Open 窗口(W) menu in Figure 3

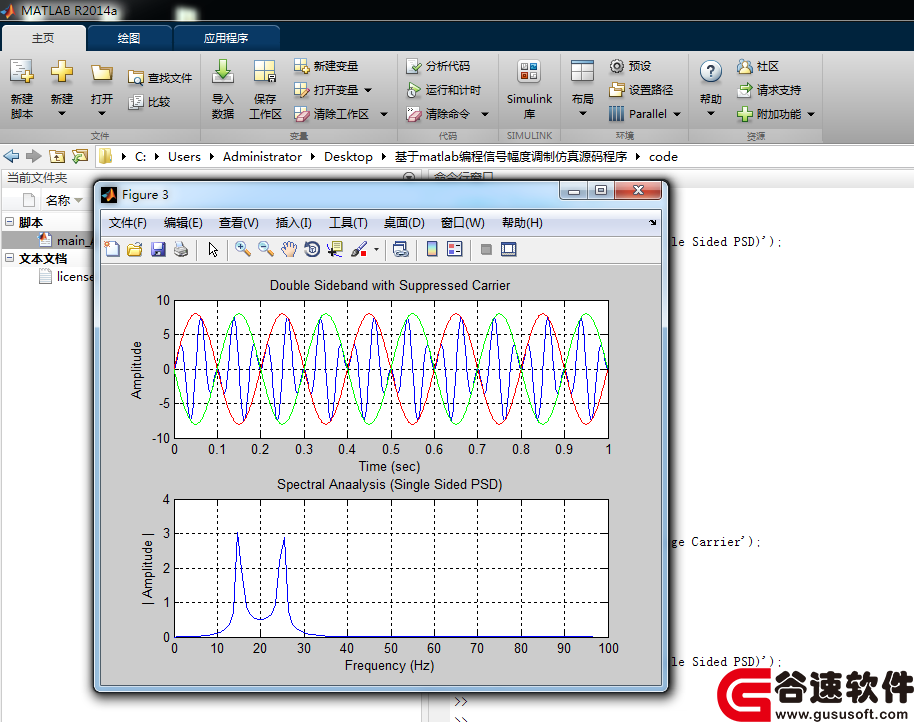point(462,223)
